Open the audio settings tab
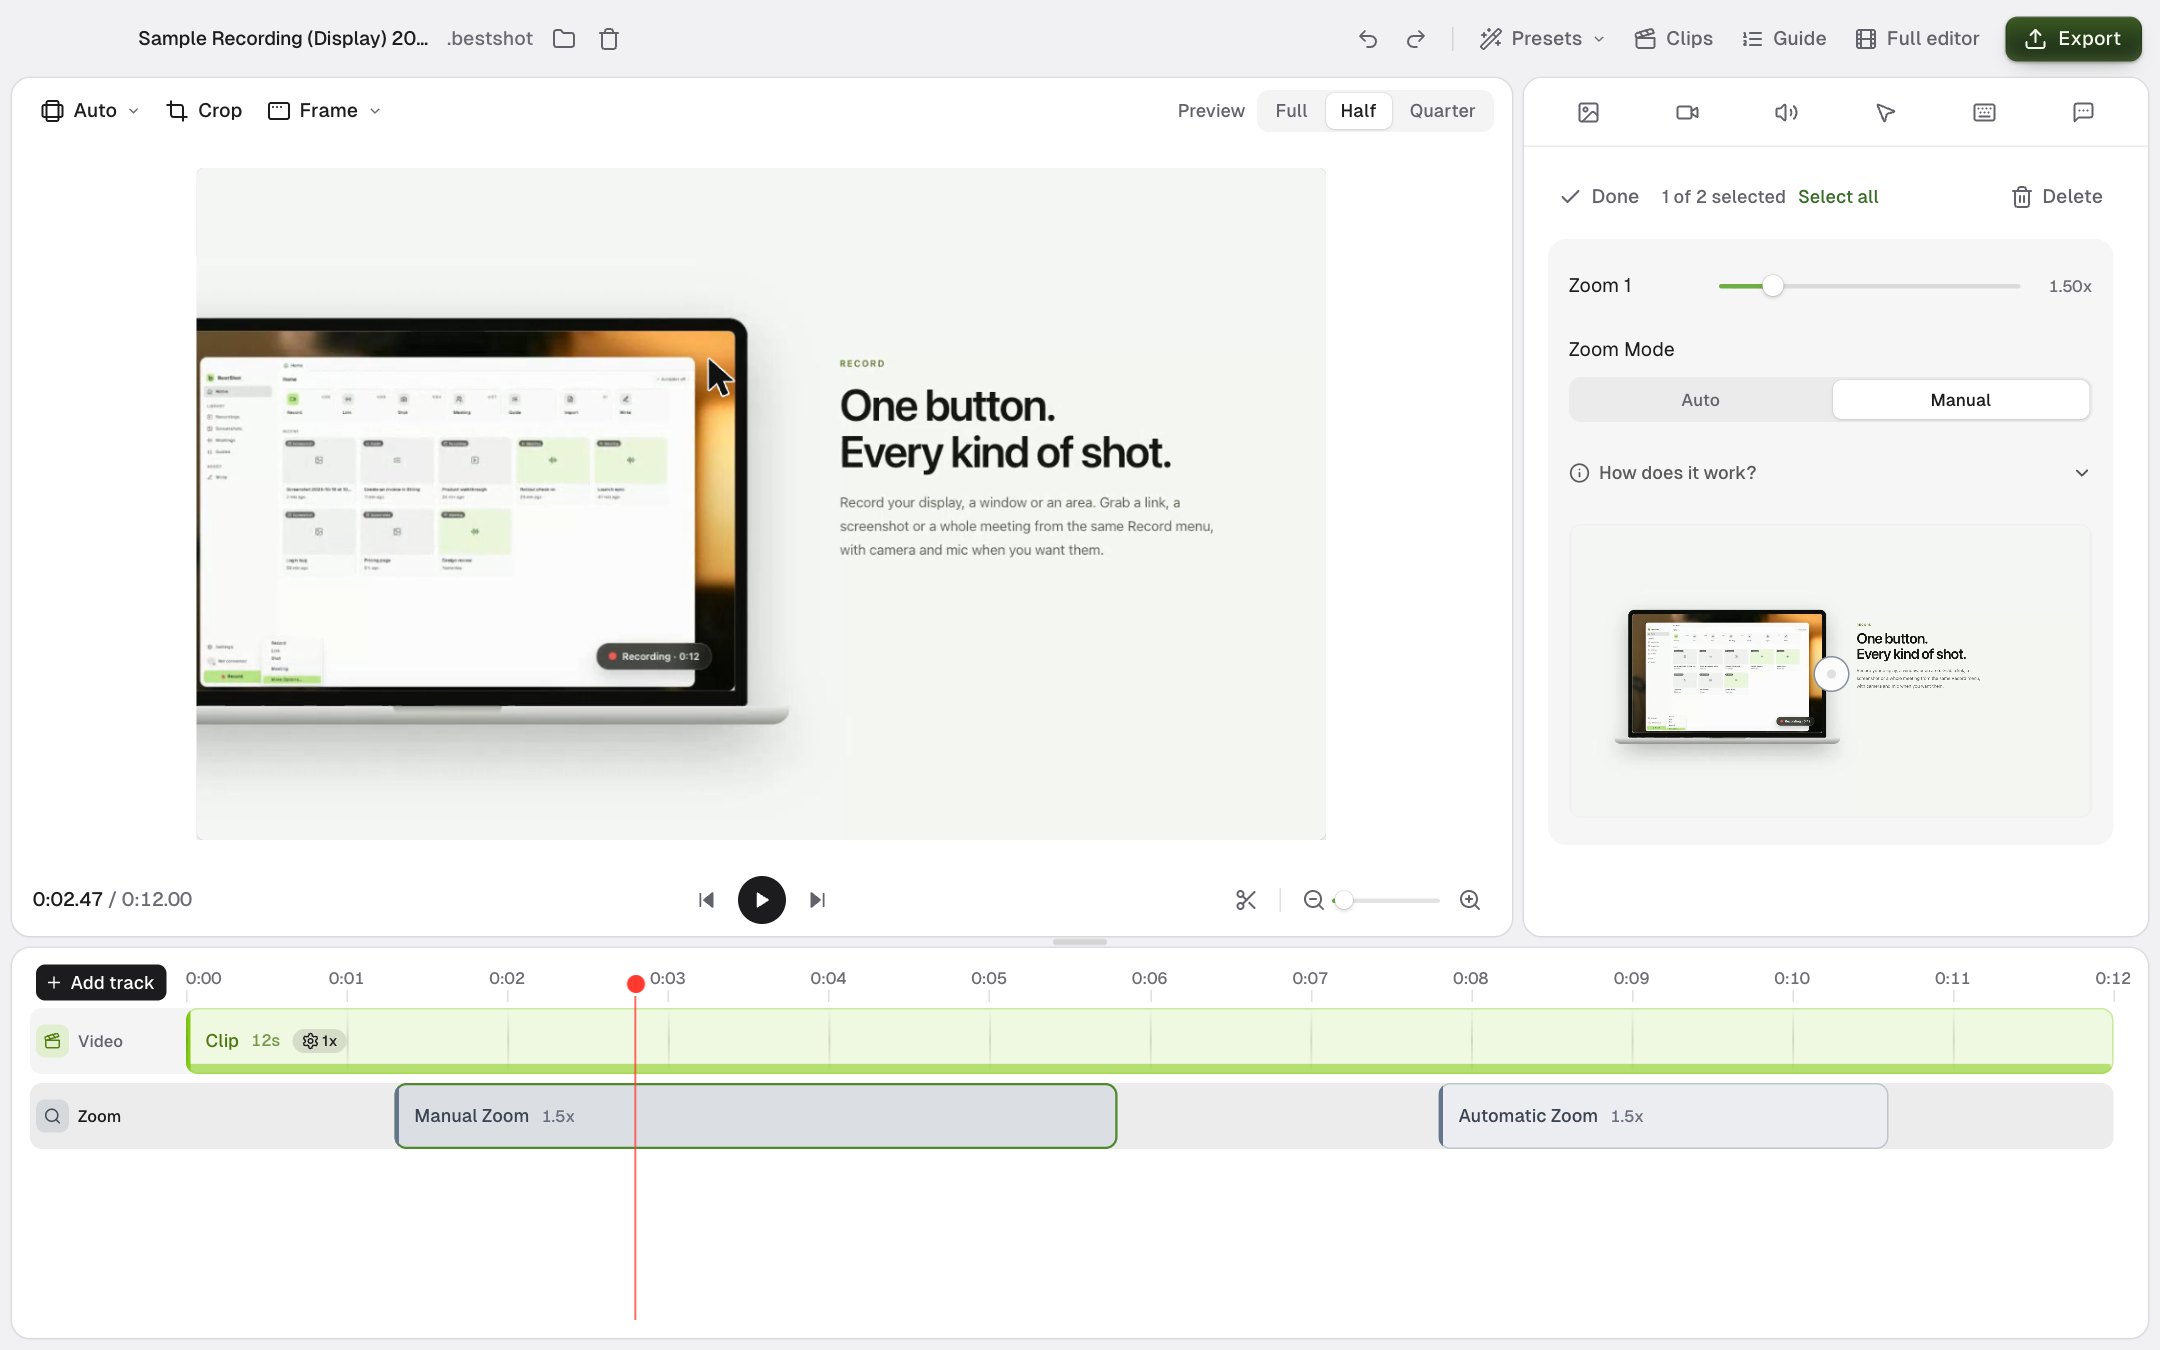The width and height of the screenshot is (2160, 1350). tap(1786, 112)
